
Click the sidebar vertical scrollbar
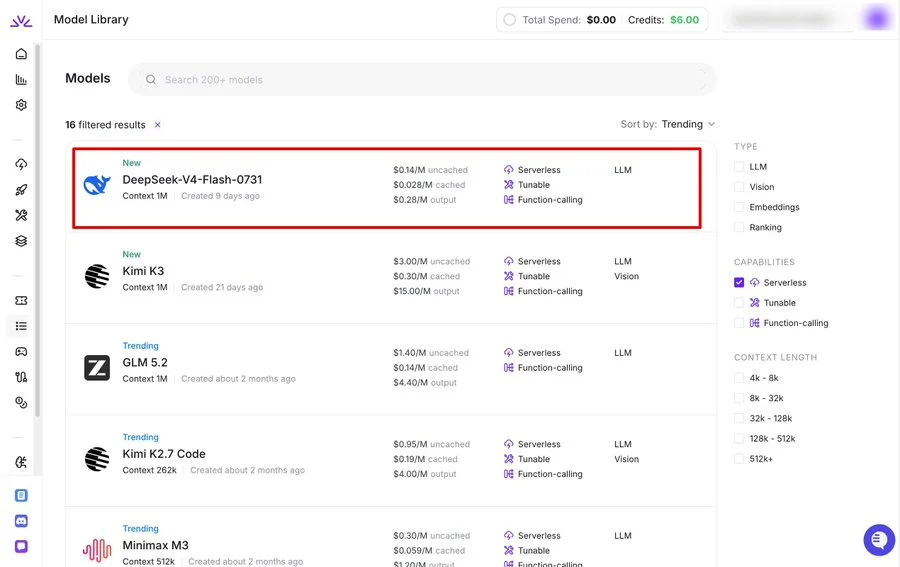click(x=38, y=230)
